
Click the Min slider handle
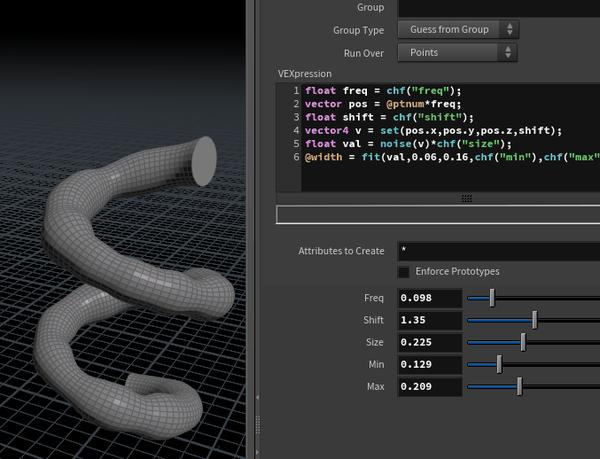click(x=498, y=364)
